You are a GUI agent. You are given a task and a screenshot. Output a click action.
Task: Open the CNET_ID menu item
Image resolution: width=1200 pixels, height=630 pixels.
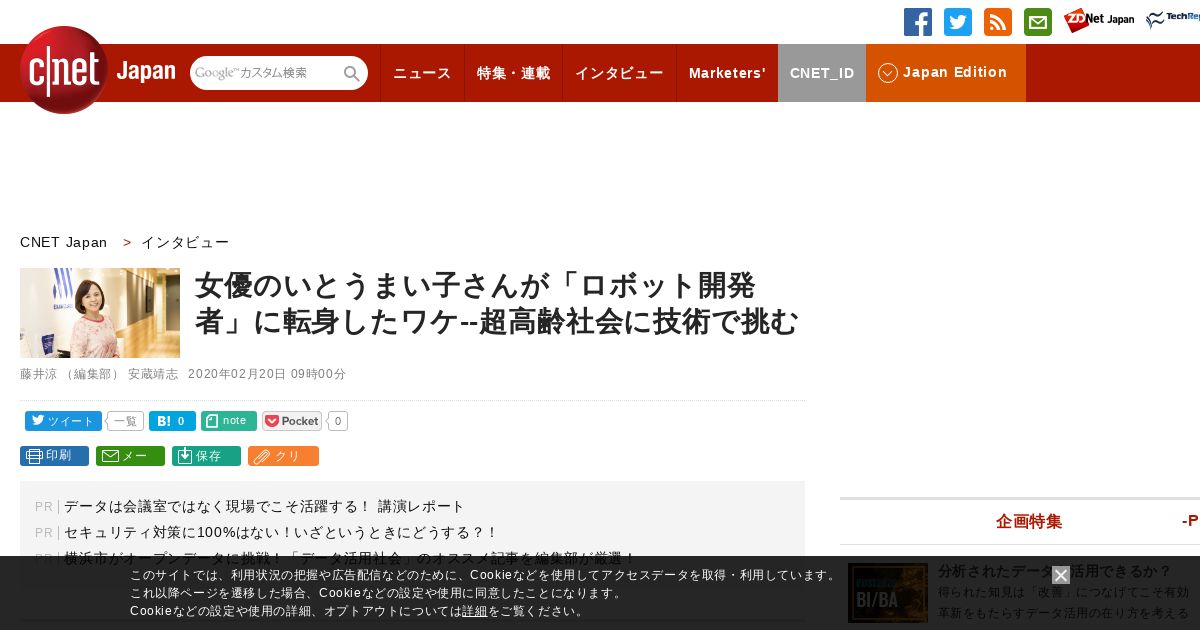[822, 73]
